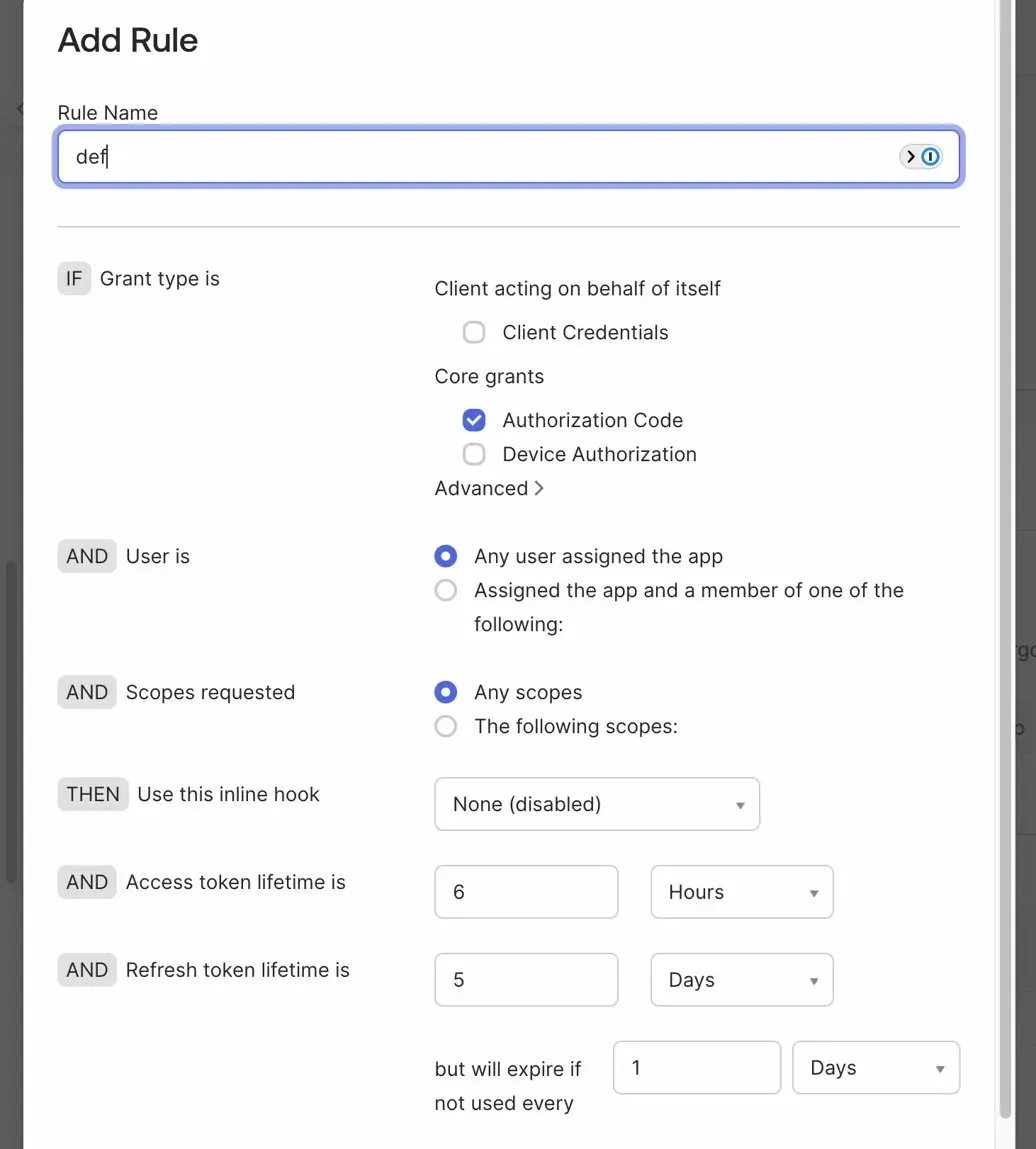
Task: Open the refresh token Days unit dropdown
Action: point(741,980)
